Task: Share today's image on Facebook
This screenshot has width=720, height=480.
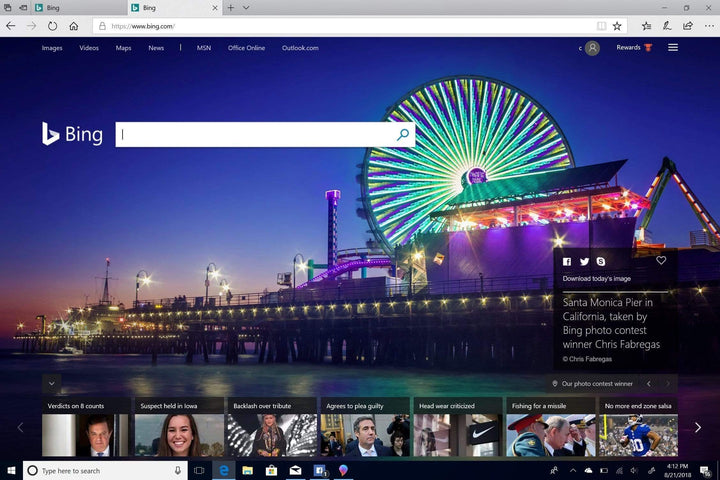Action: (567, 261)
